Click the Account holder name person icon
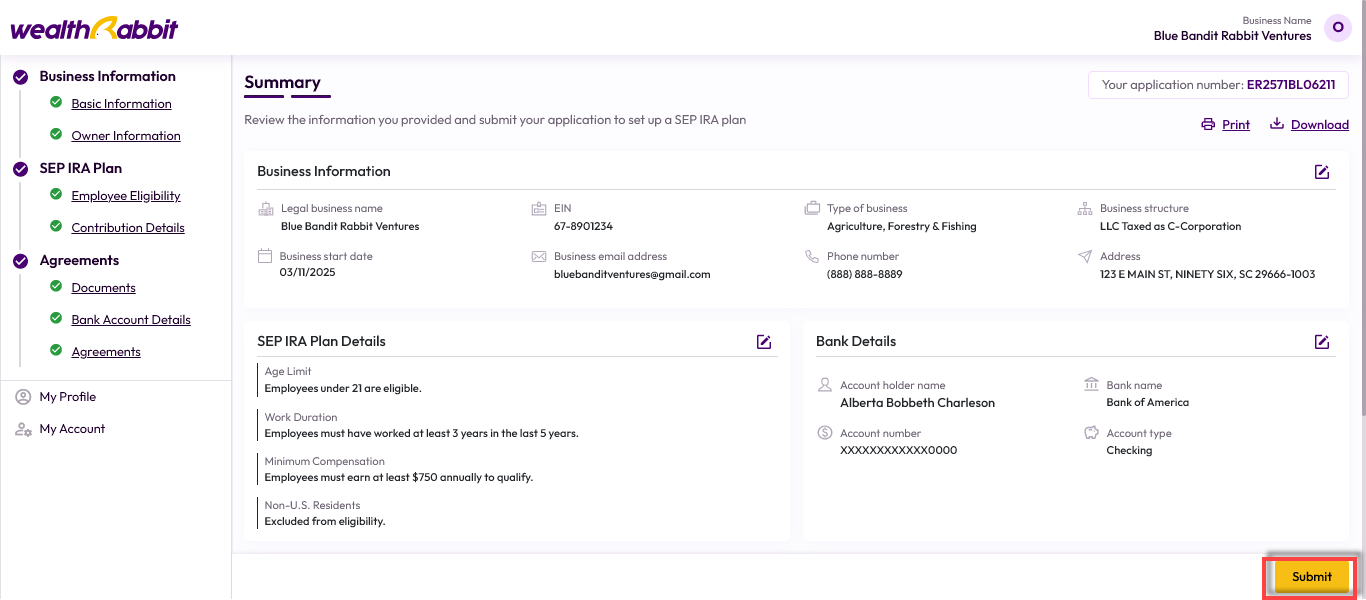The width and height of the screenshot is (1366, 600). 825,385
